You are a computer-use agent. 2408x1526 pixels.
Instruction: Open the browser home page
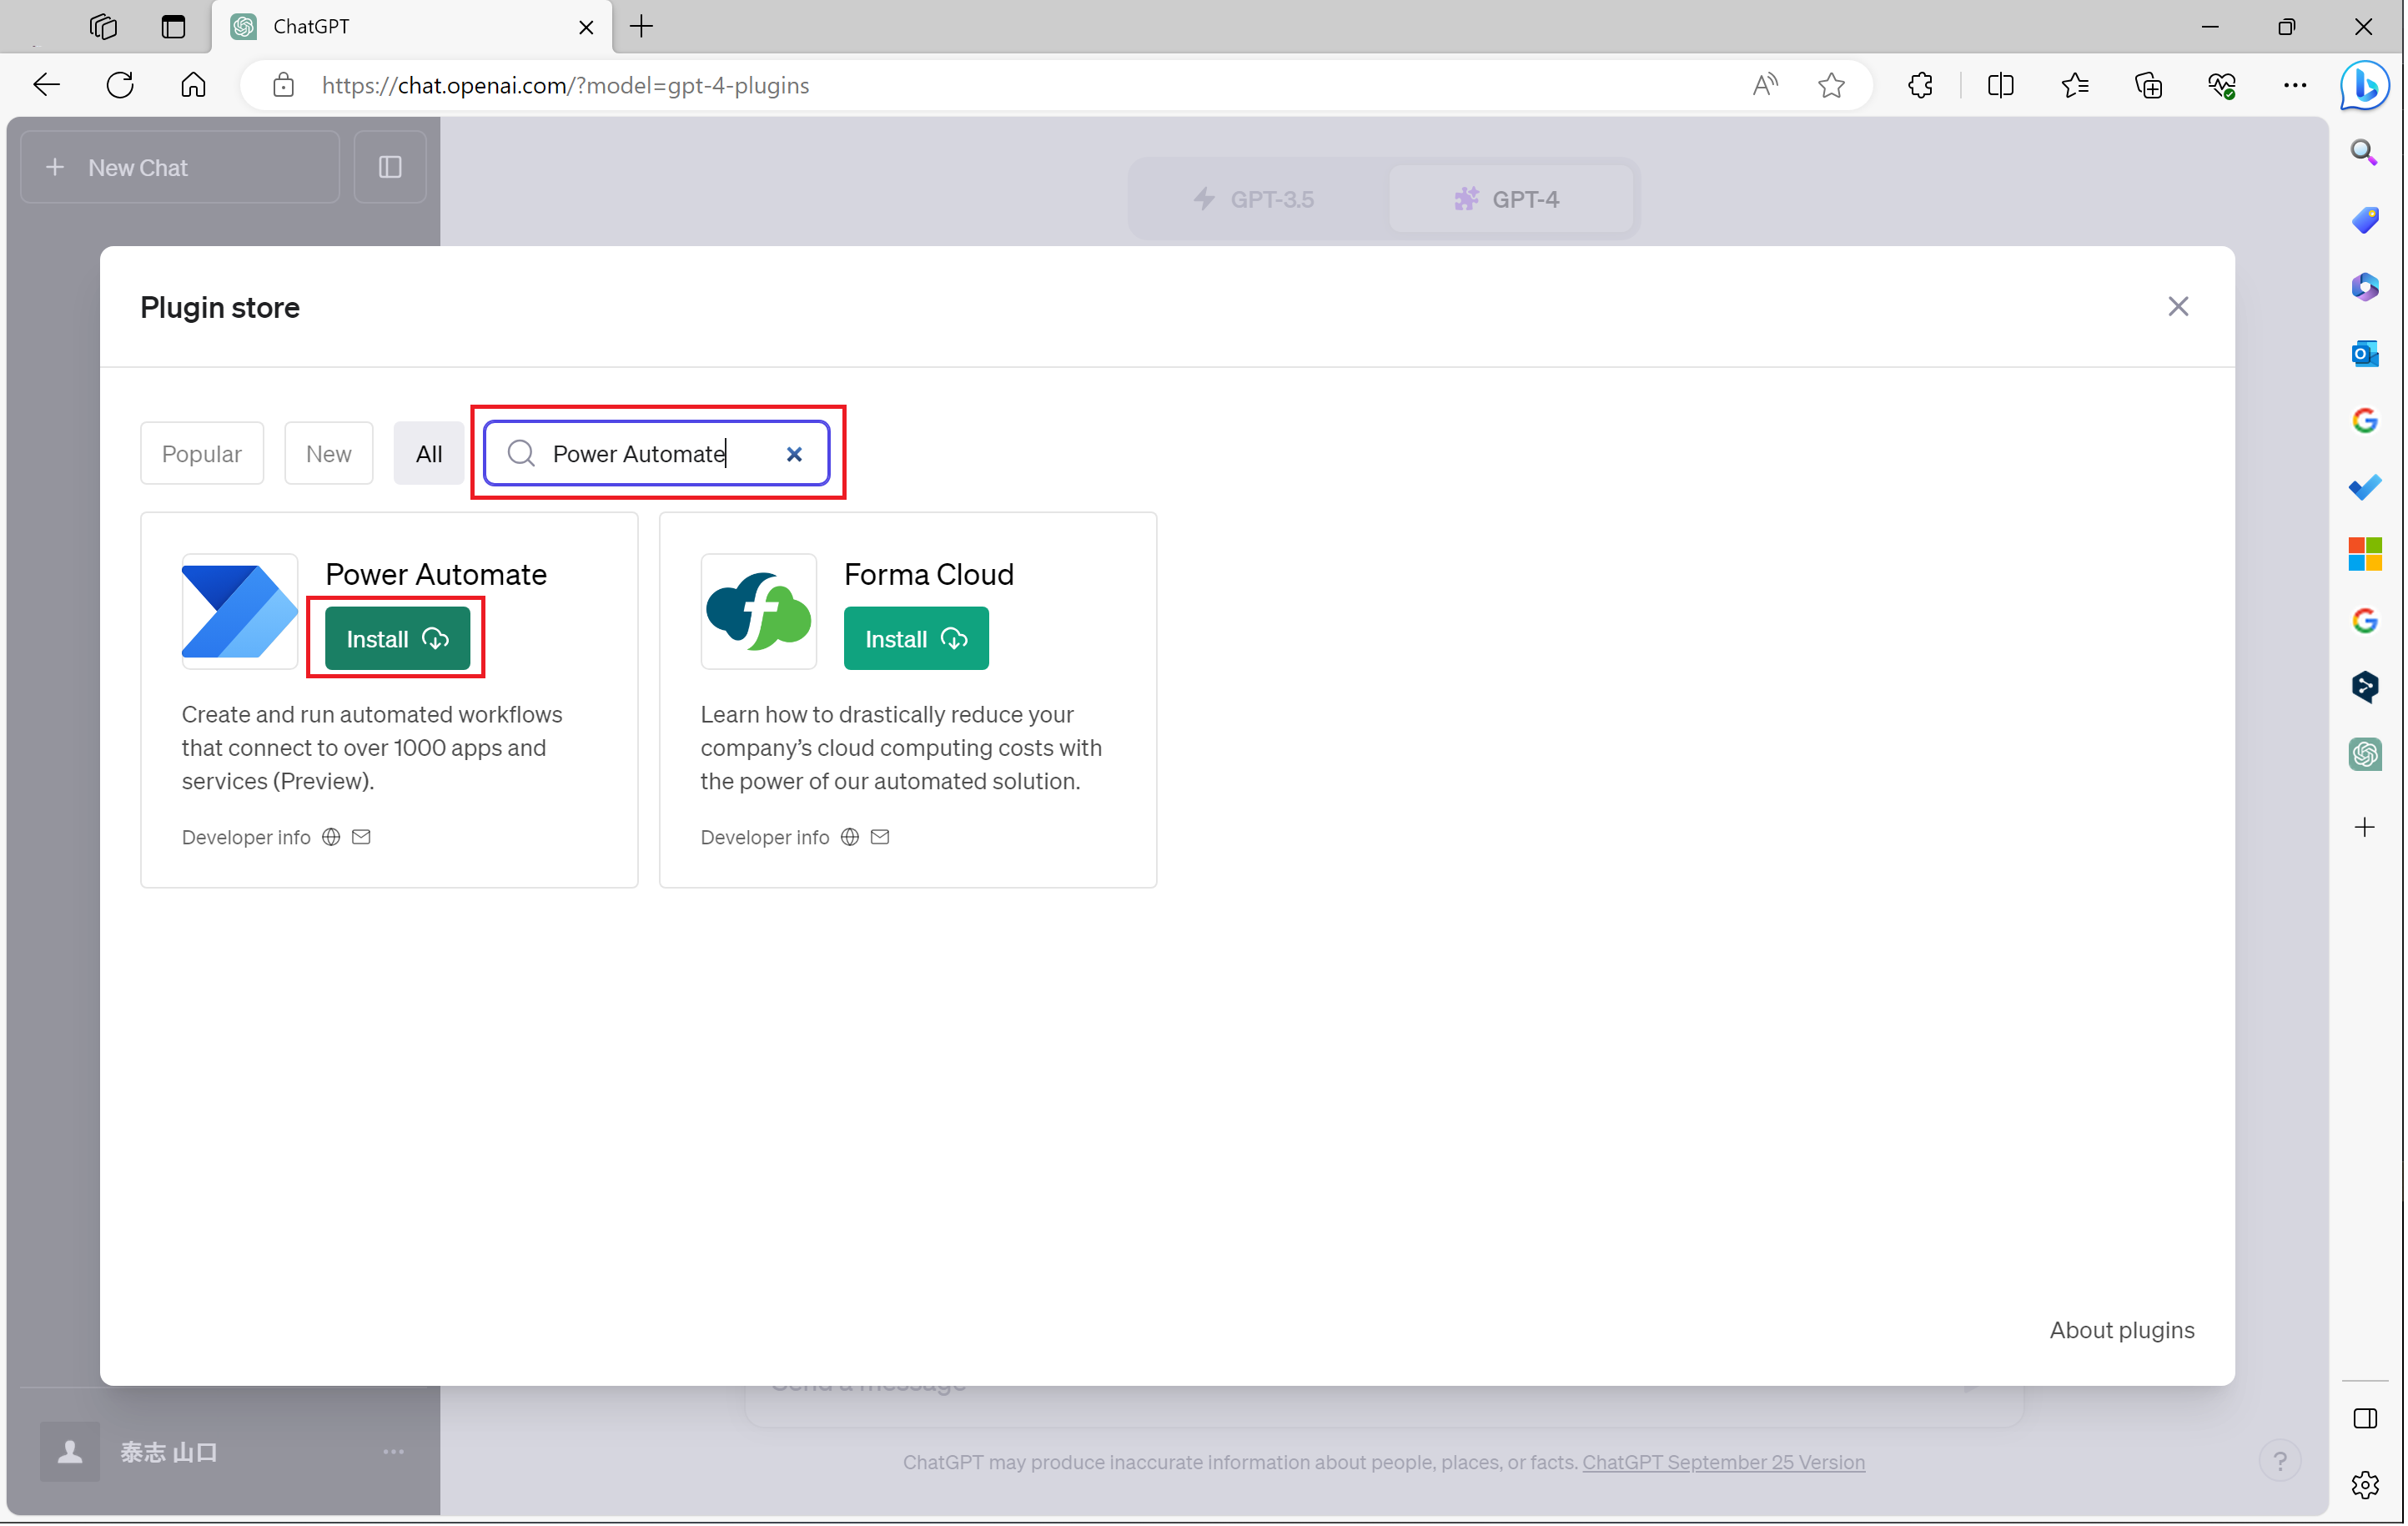coord(193,85)
